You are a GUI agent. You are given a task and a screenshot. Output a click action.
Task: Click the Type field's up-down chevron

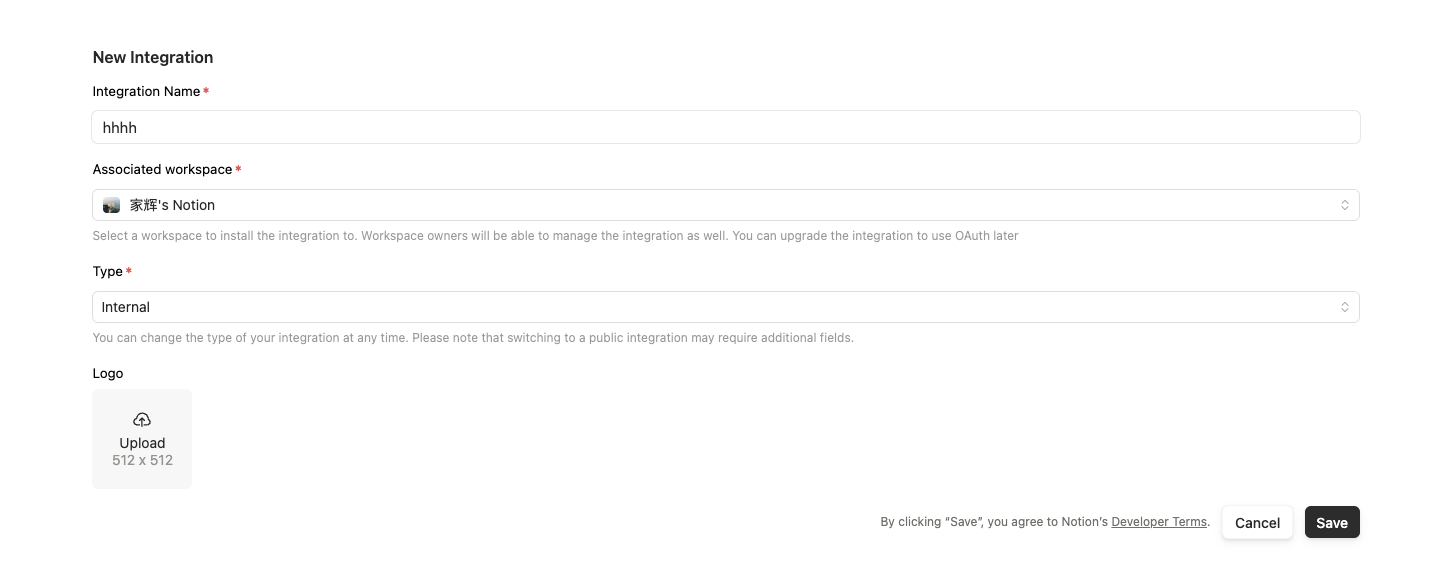point(1345,307)
